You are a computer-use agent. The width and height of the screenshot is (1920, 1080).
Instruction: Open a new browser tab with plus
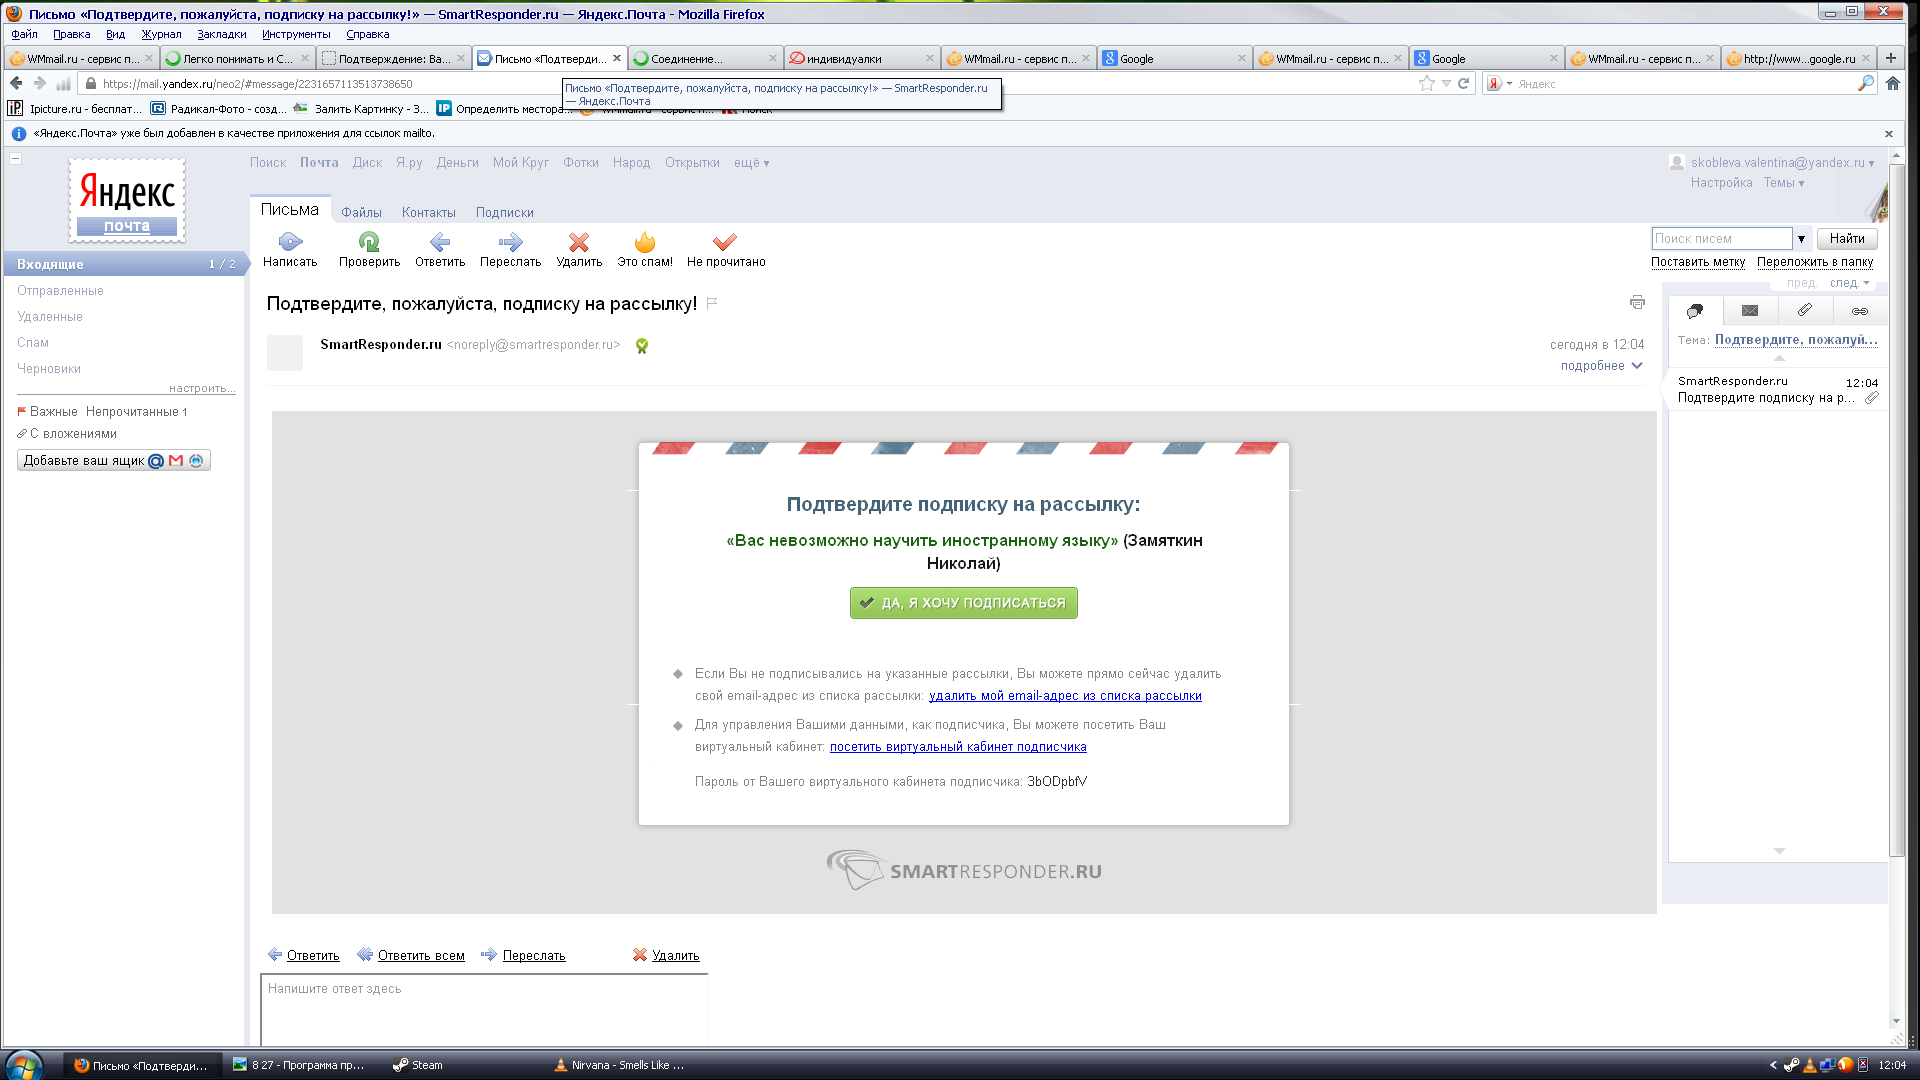[x=1891, y=58]
